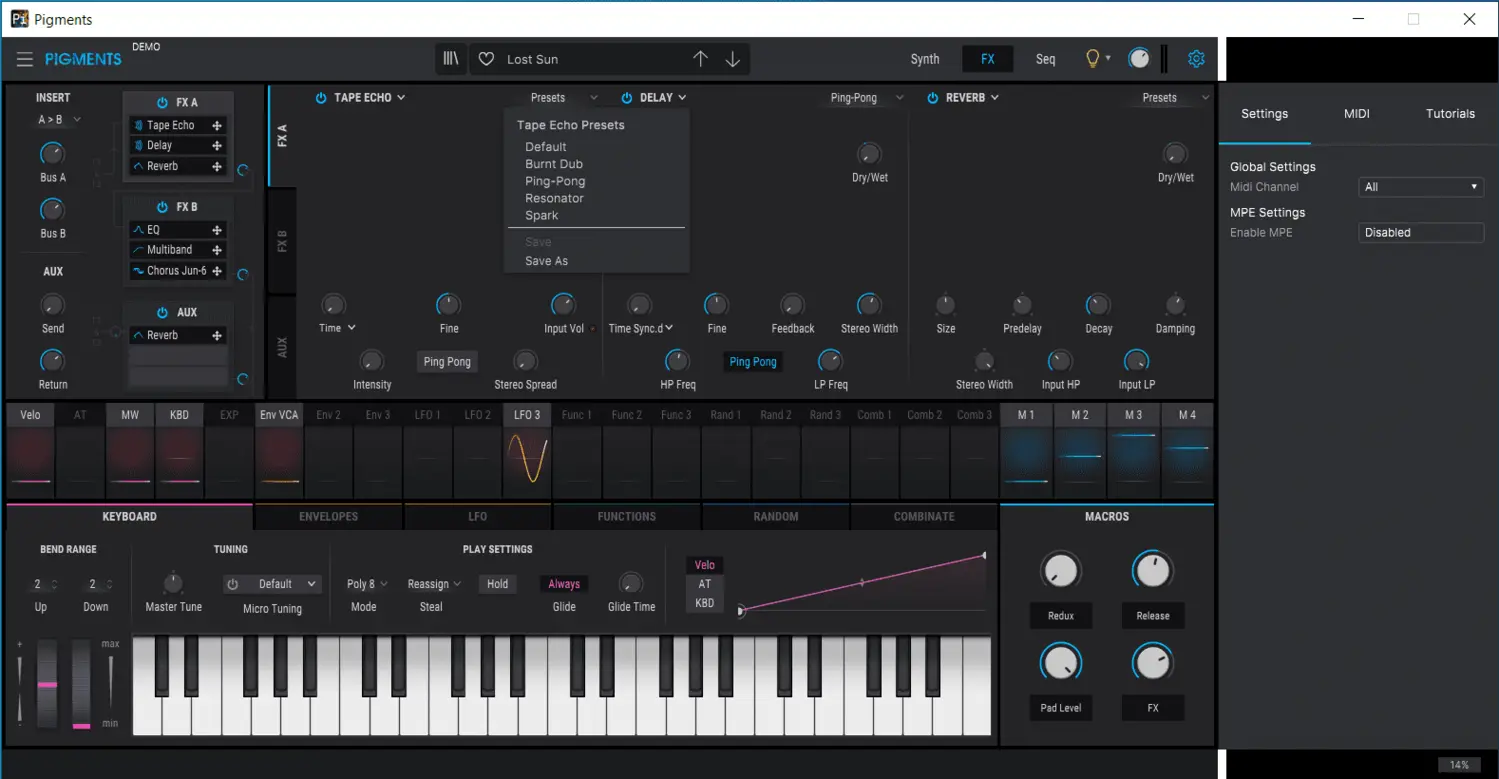Select Save As in presets menu
Image resolution: width=1499 pixels, height=779 pixels.
point(546,261)
